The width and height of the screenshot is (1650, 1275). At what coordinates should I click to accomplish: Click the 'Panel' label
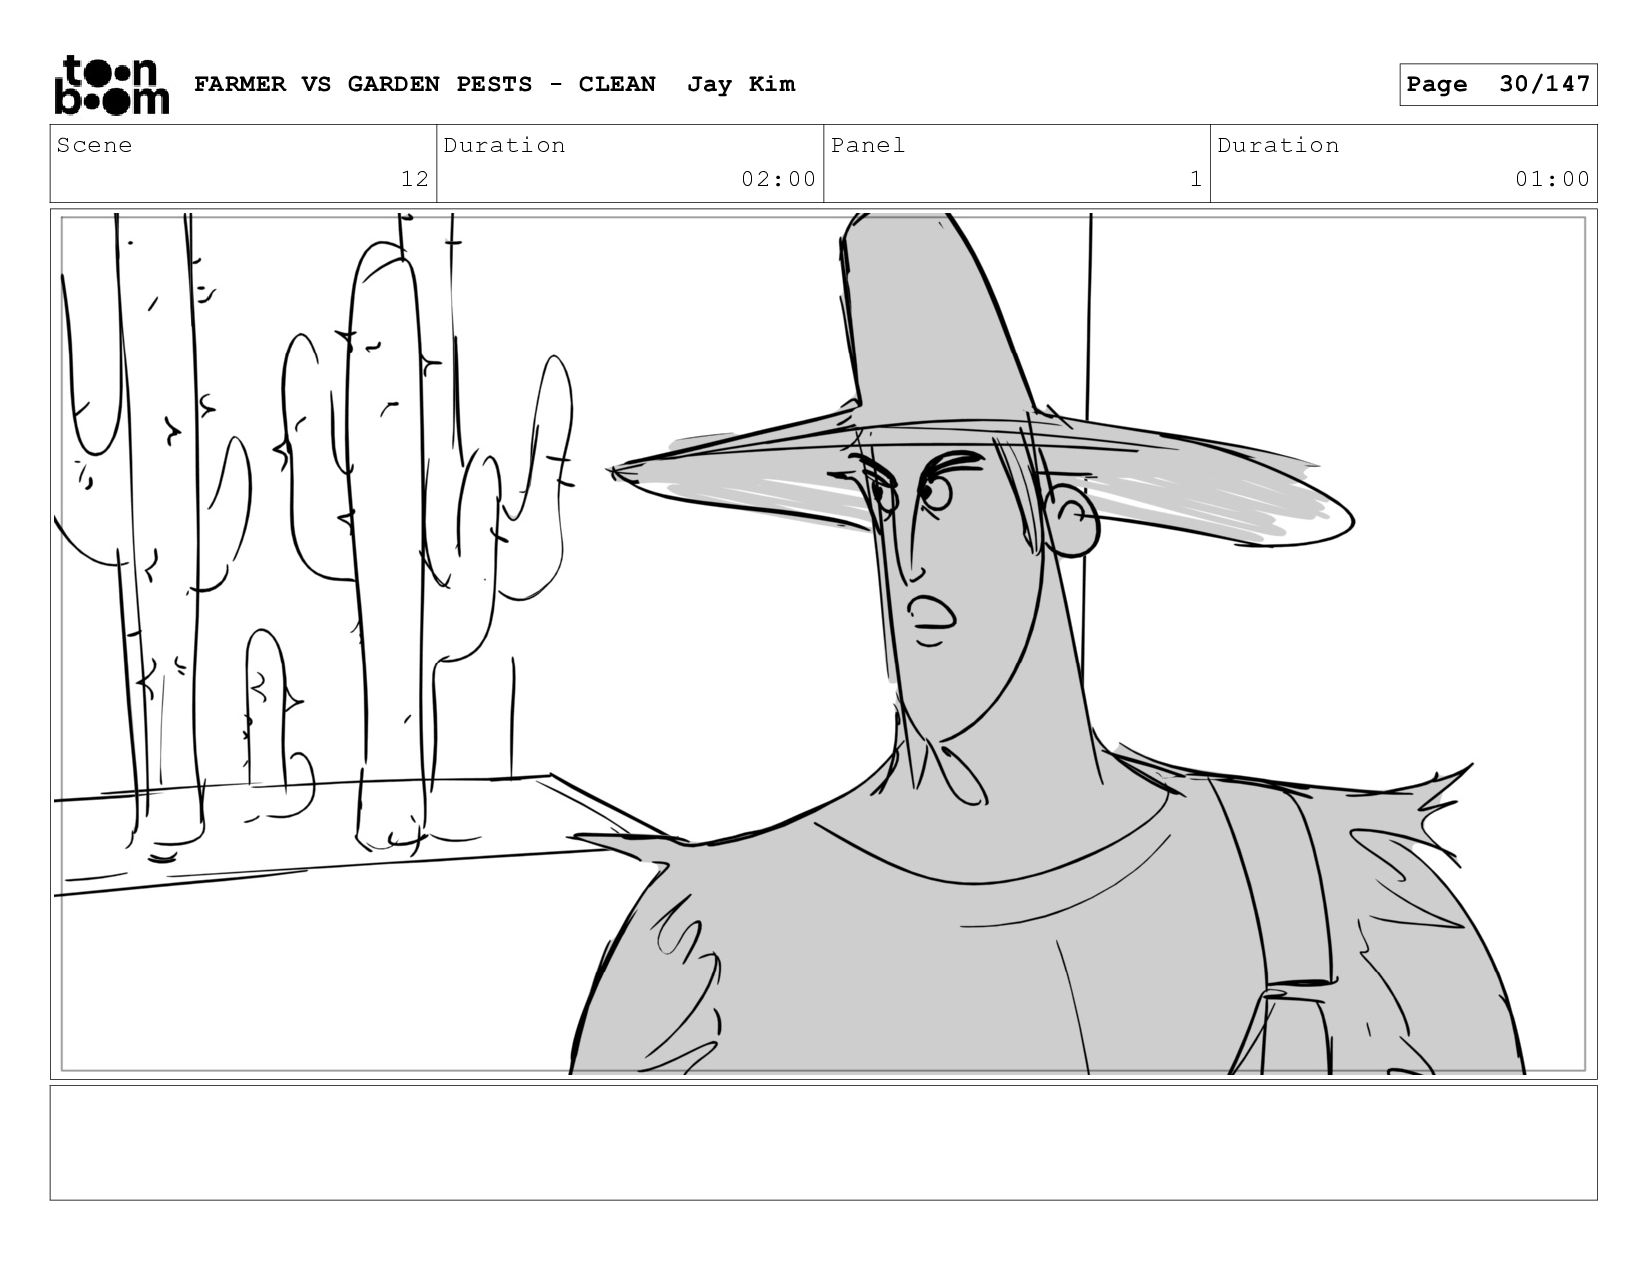click(868, 145)
